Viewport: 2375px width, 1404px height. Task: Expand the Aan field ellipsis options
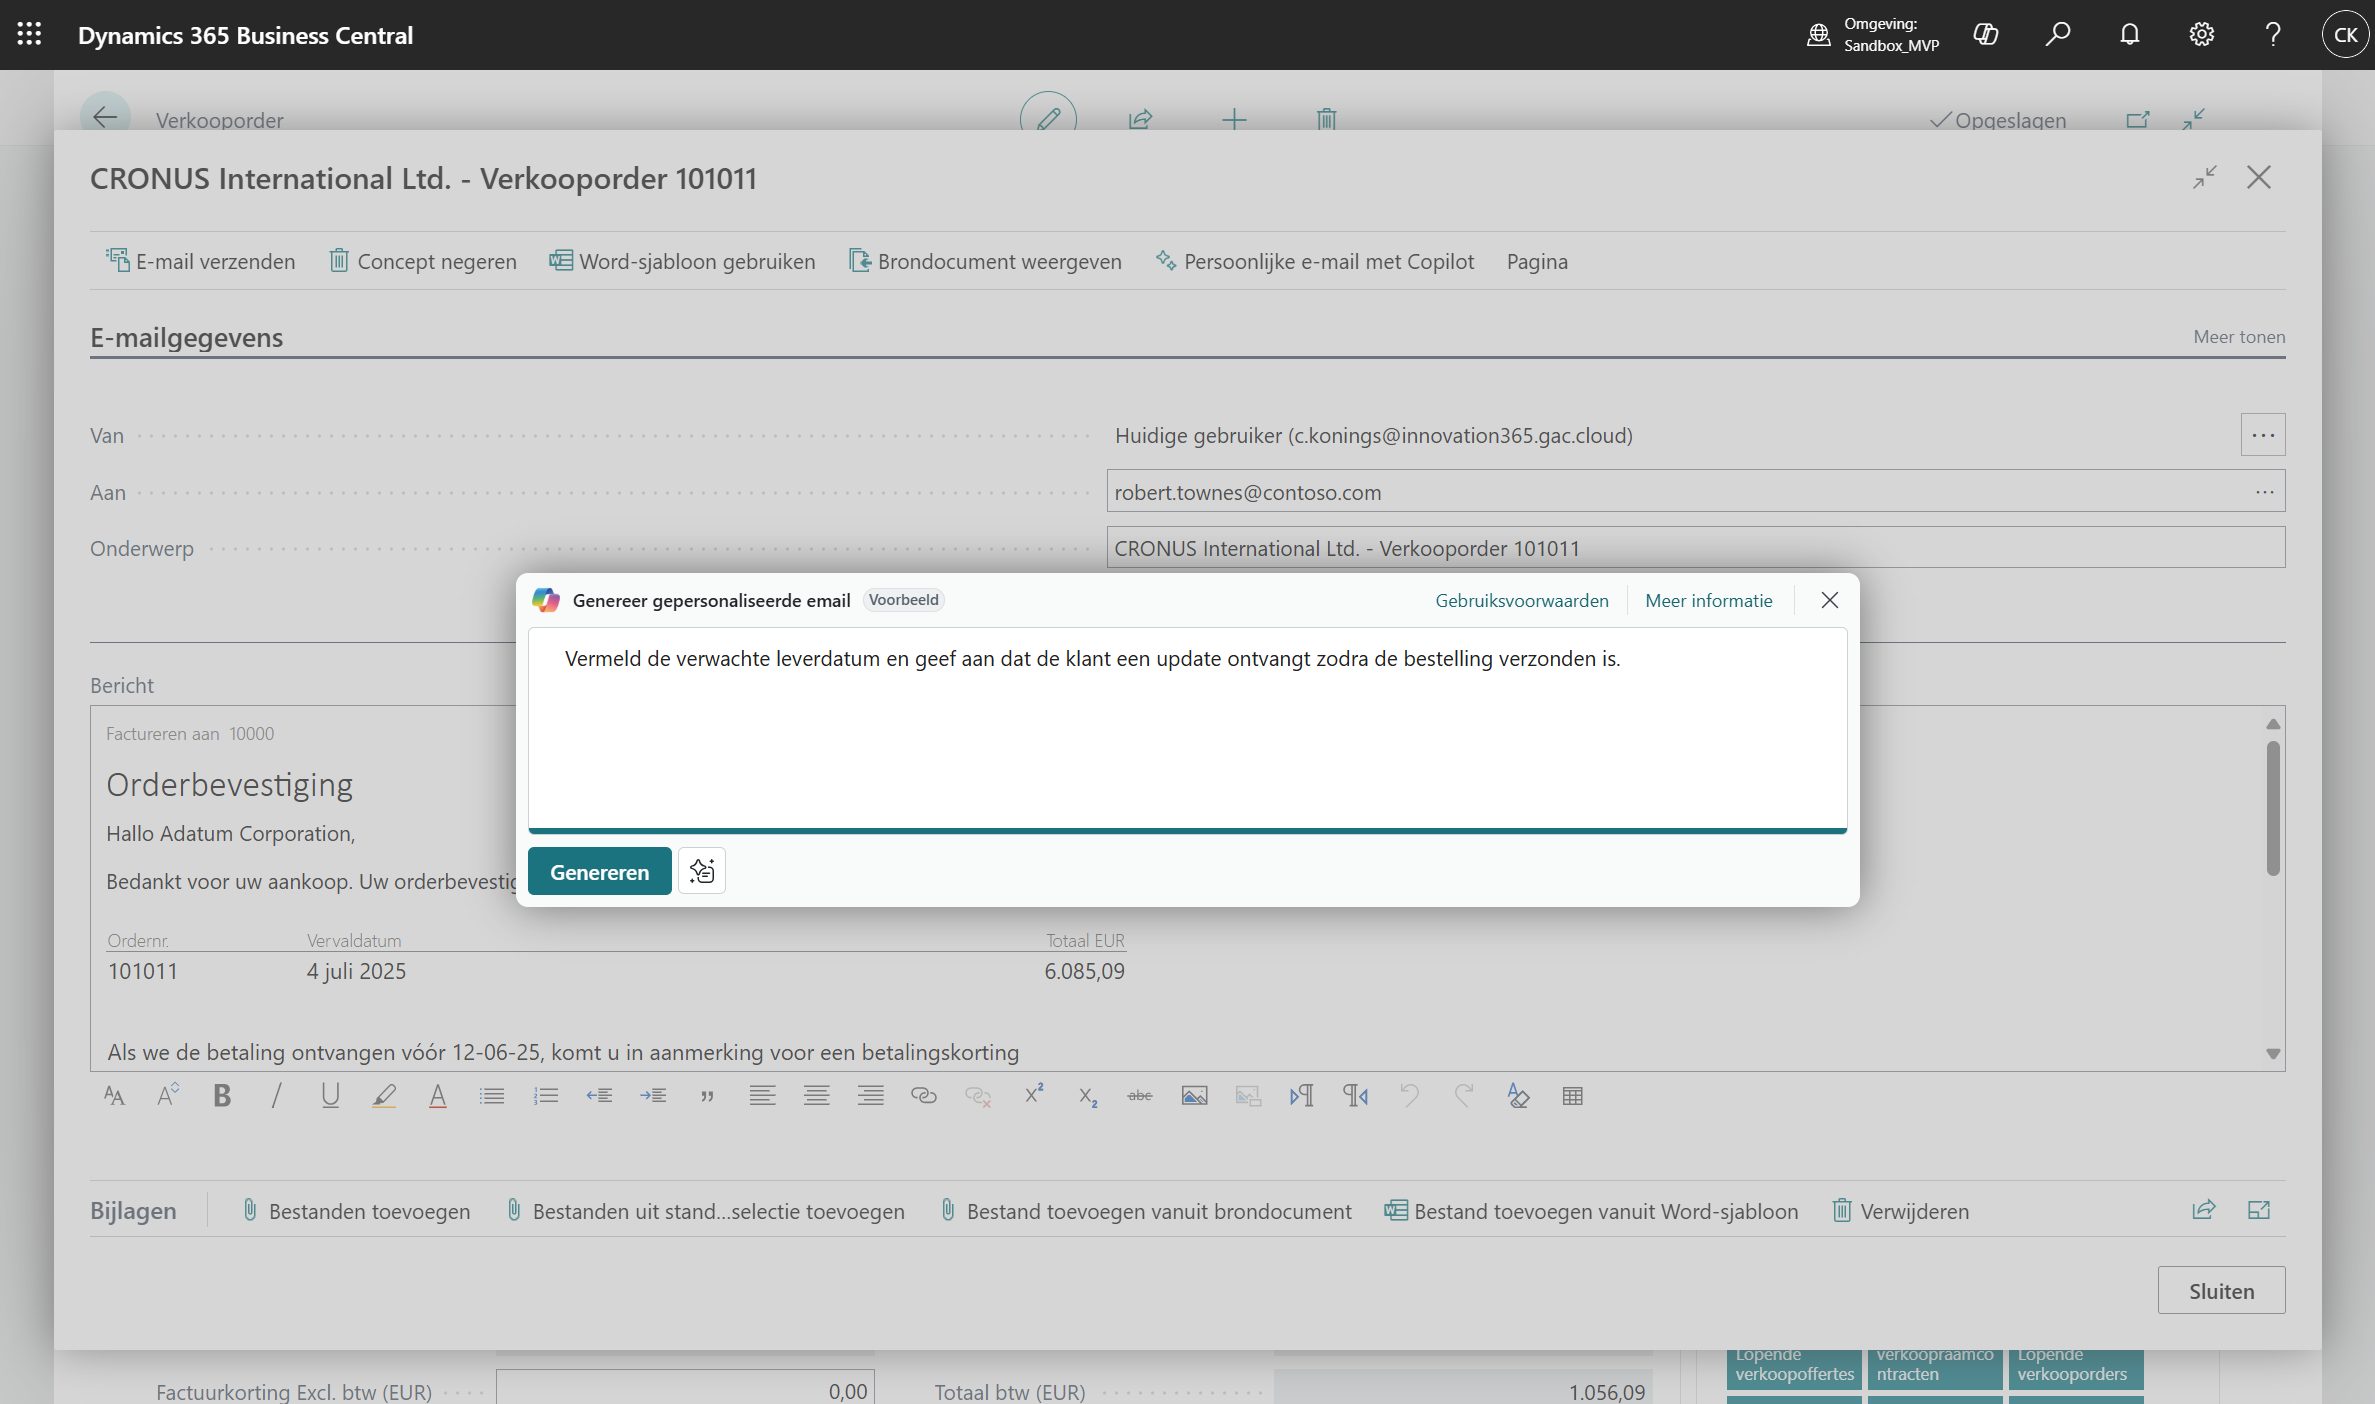click(2264, 492)
